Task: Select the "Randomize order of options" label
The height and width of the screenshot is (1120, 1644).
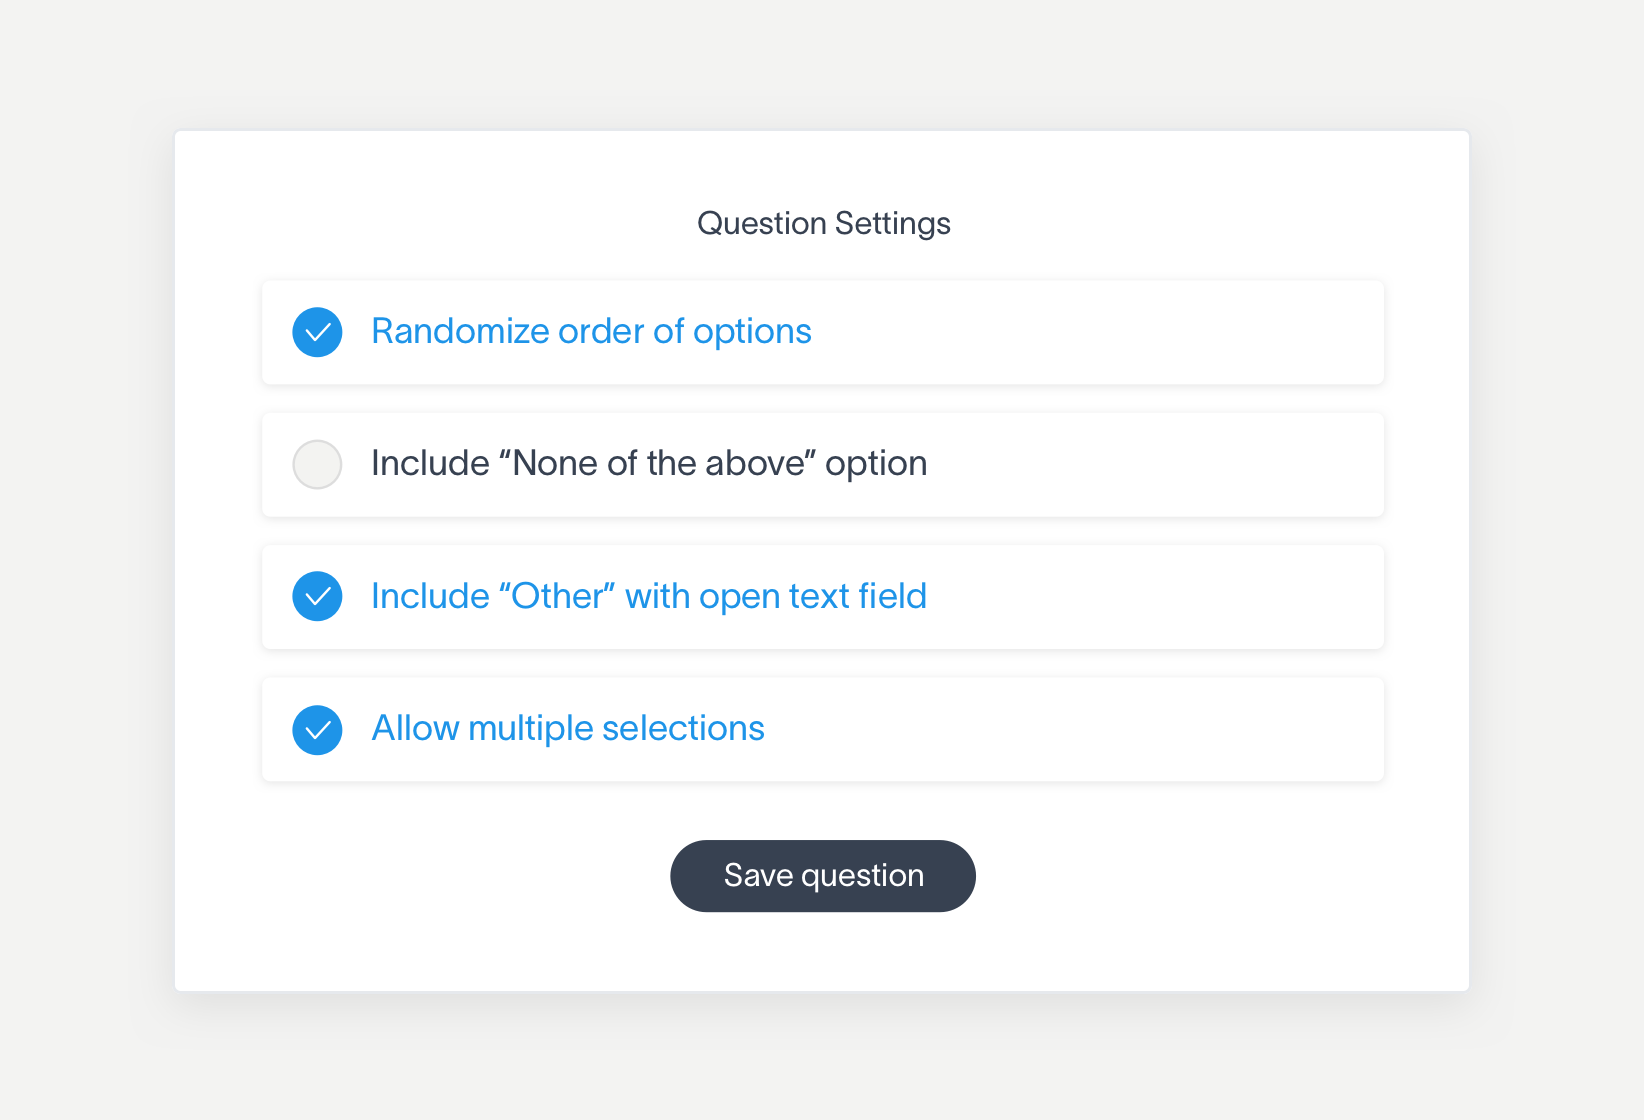Action: (x=591, y=331)
